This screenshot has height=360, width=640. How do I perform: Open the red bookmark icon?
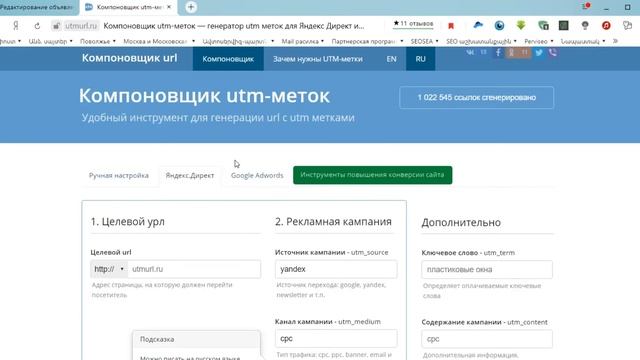451,26
